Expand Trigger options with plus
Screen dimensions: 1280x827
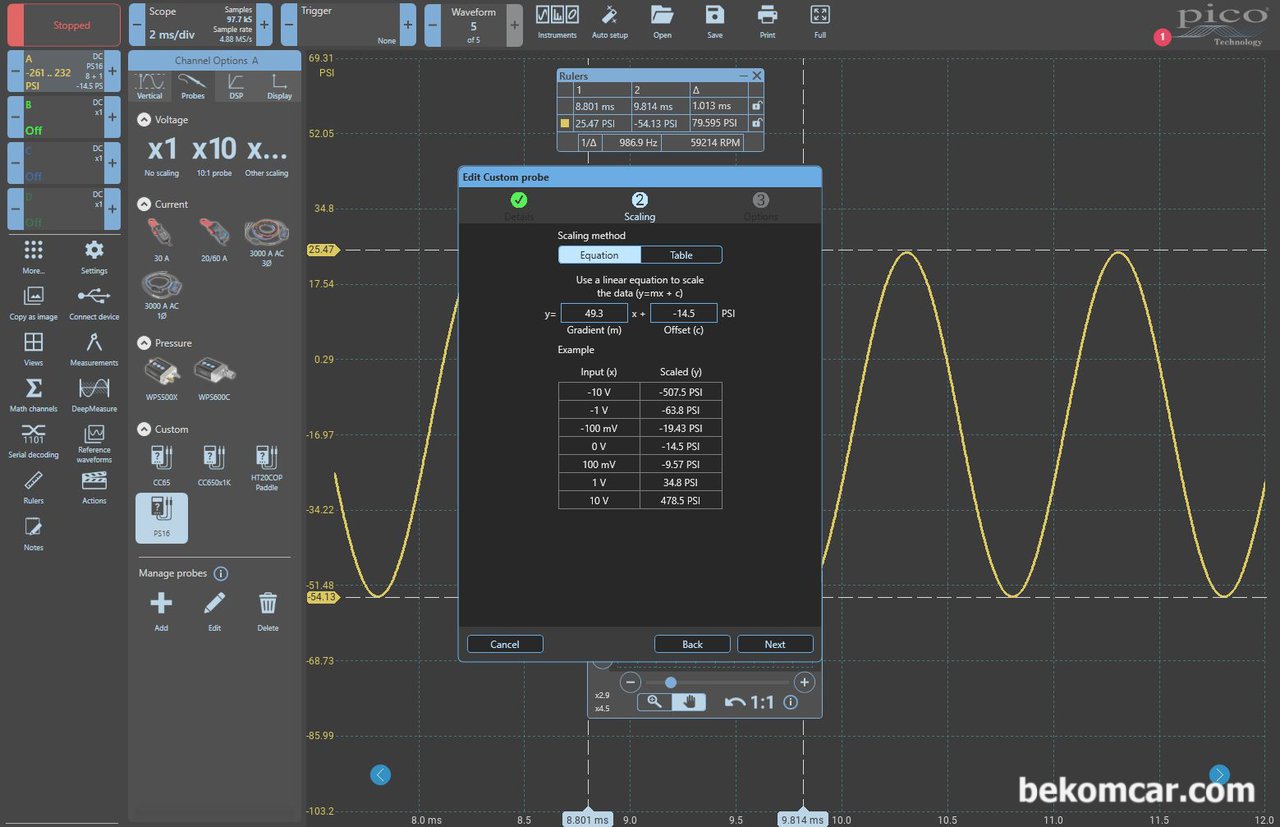408,25
